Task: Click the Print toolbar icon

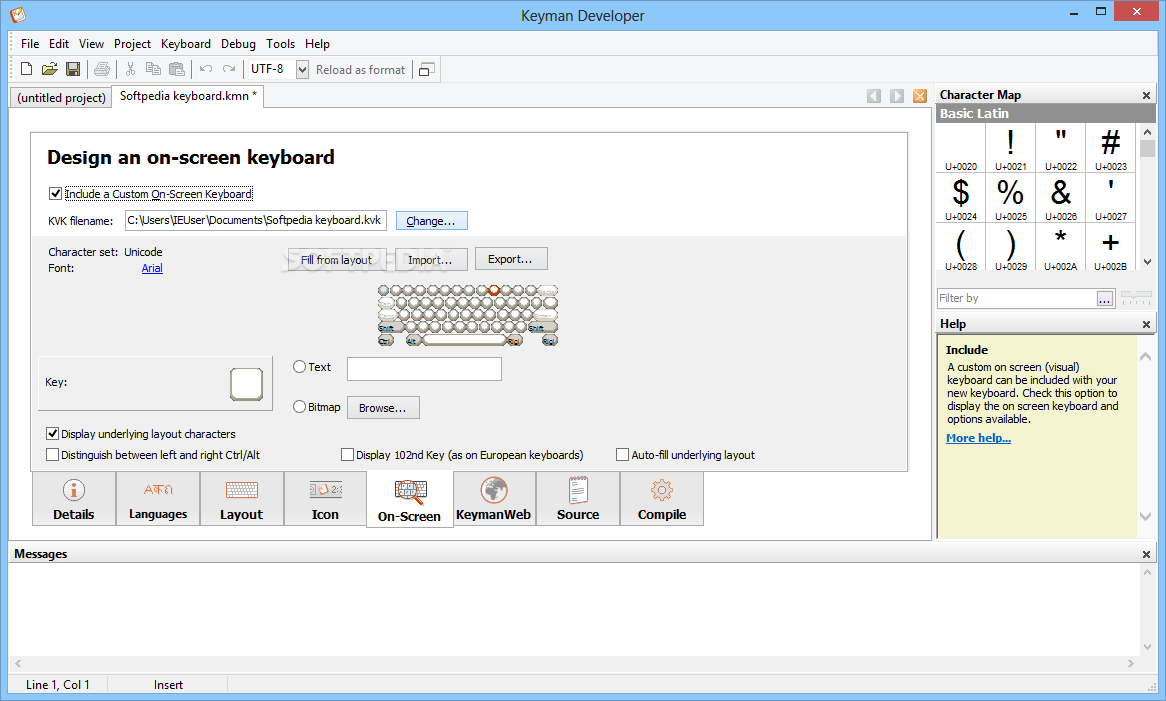Action: [102, 69]
